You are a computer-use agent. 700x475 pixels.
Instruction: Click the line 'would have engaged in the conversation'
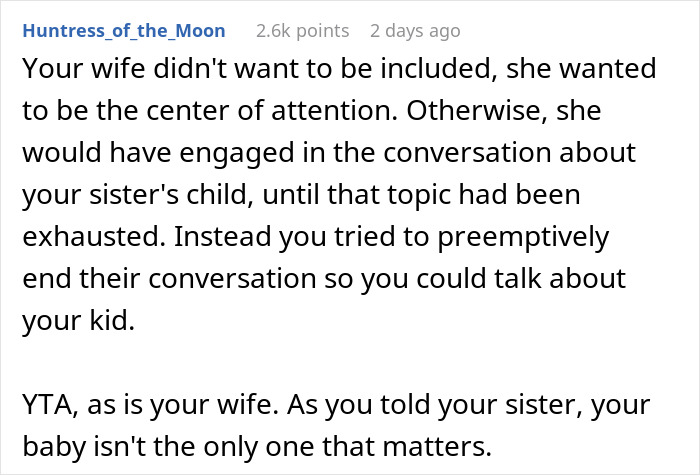coord(329,152)
